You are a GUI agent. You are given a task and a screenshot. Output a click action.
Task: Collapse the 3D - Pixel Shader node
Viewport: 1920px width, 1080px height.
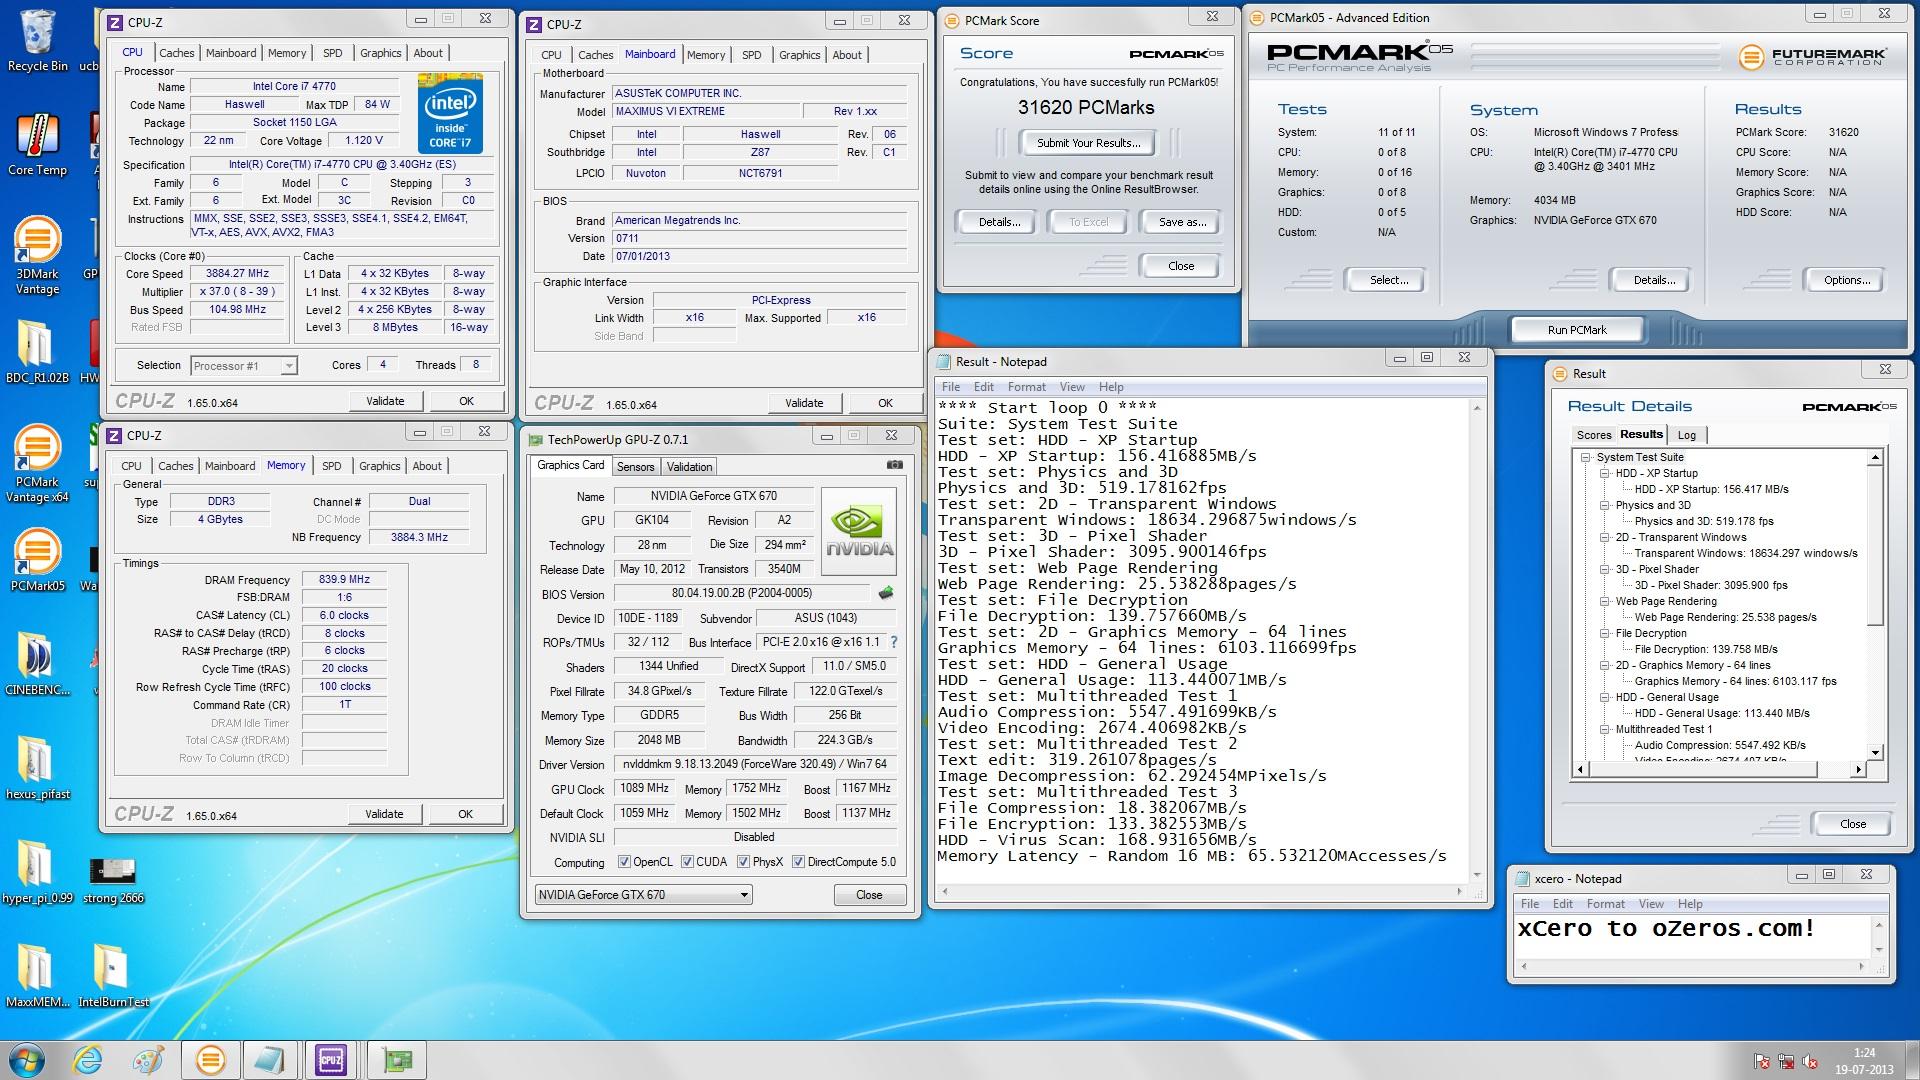[1604, 569]
